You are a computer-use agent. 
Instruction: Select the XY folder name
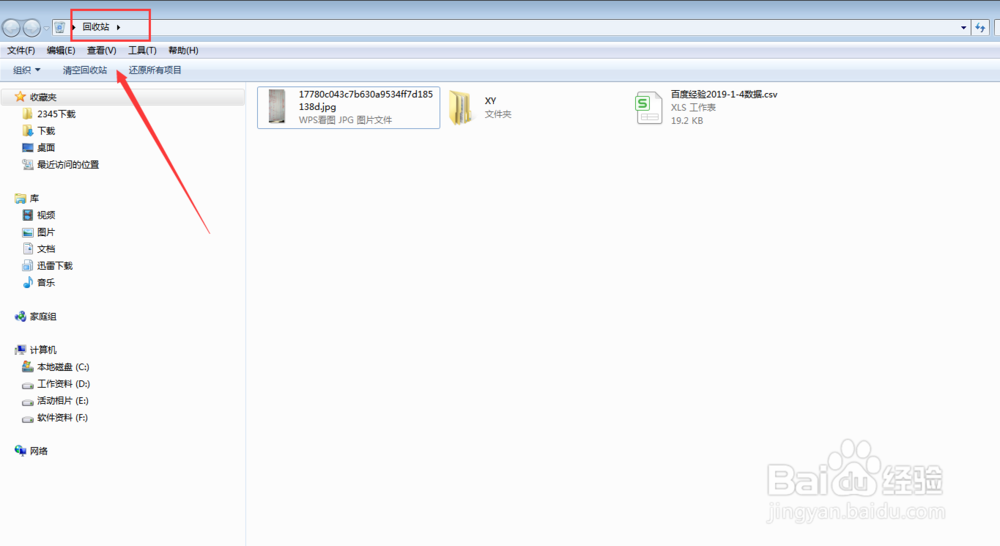click(490, 101)
